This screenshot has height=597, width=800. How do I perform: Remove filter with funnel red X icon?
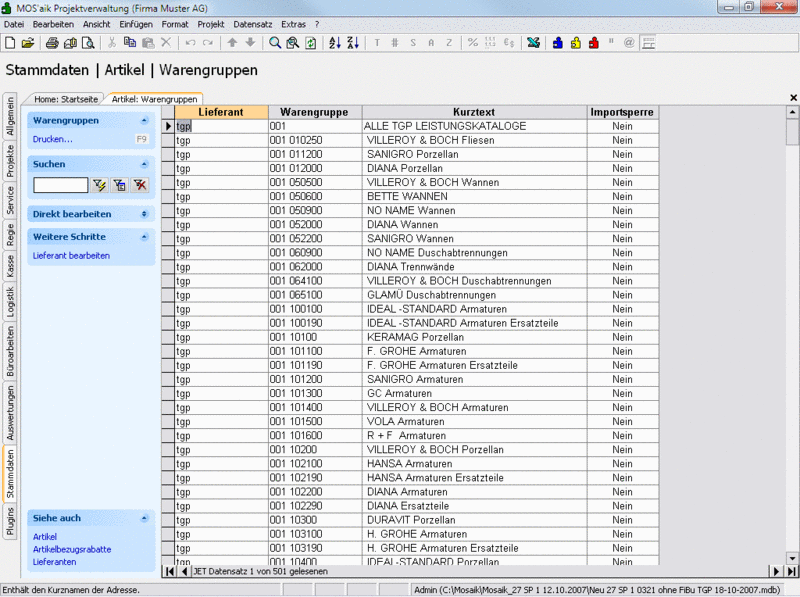coord(140,185)
